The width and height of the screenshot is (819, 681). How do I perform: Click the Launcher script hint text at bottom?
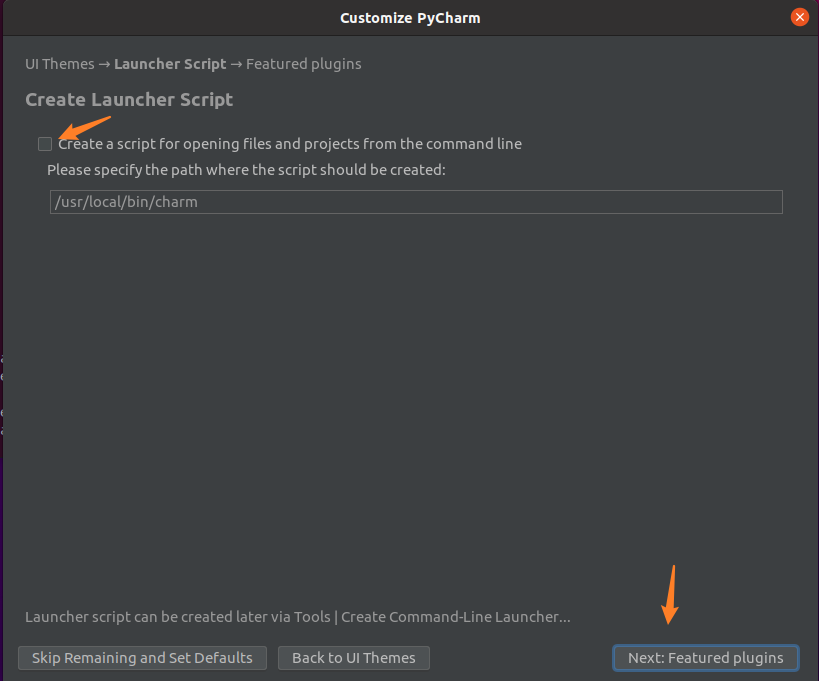point(298,617)
